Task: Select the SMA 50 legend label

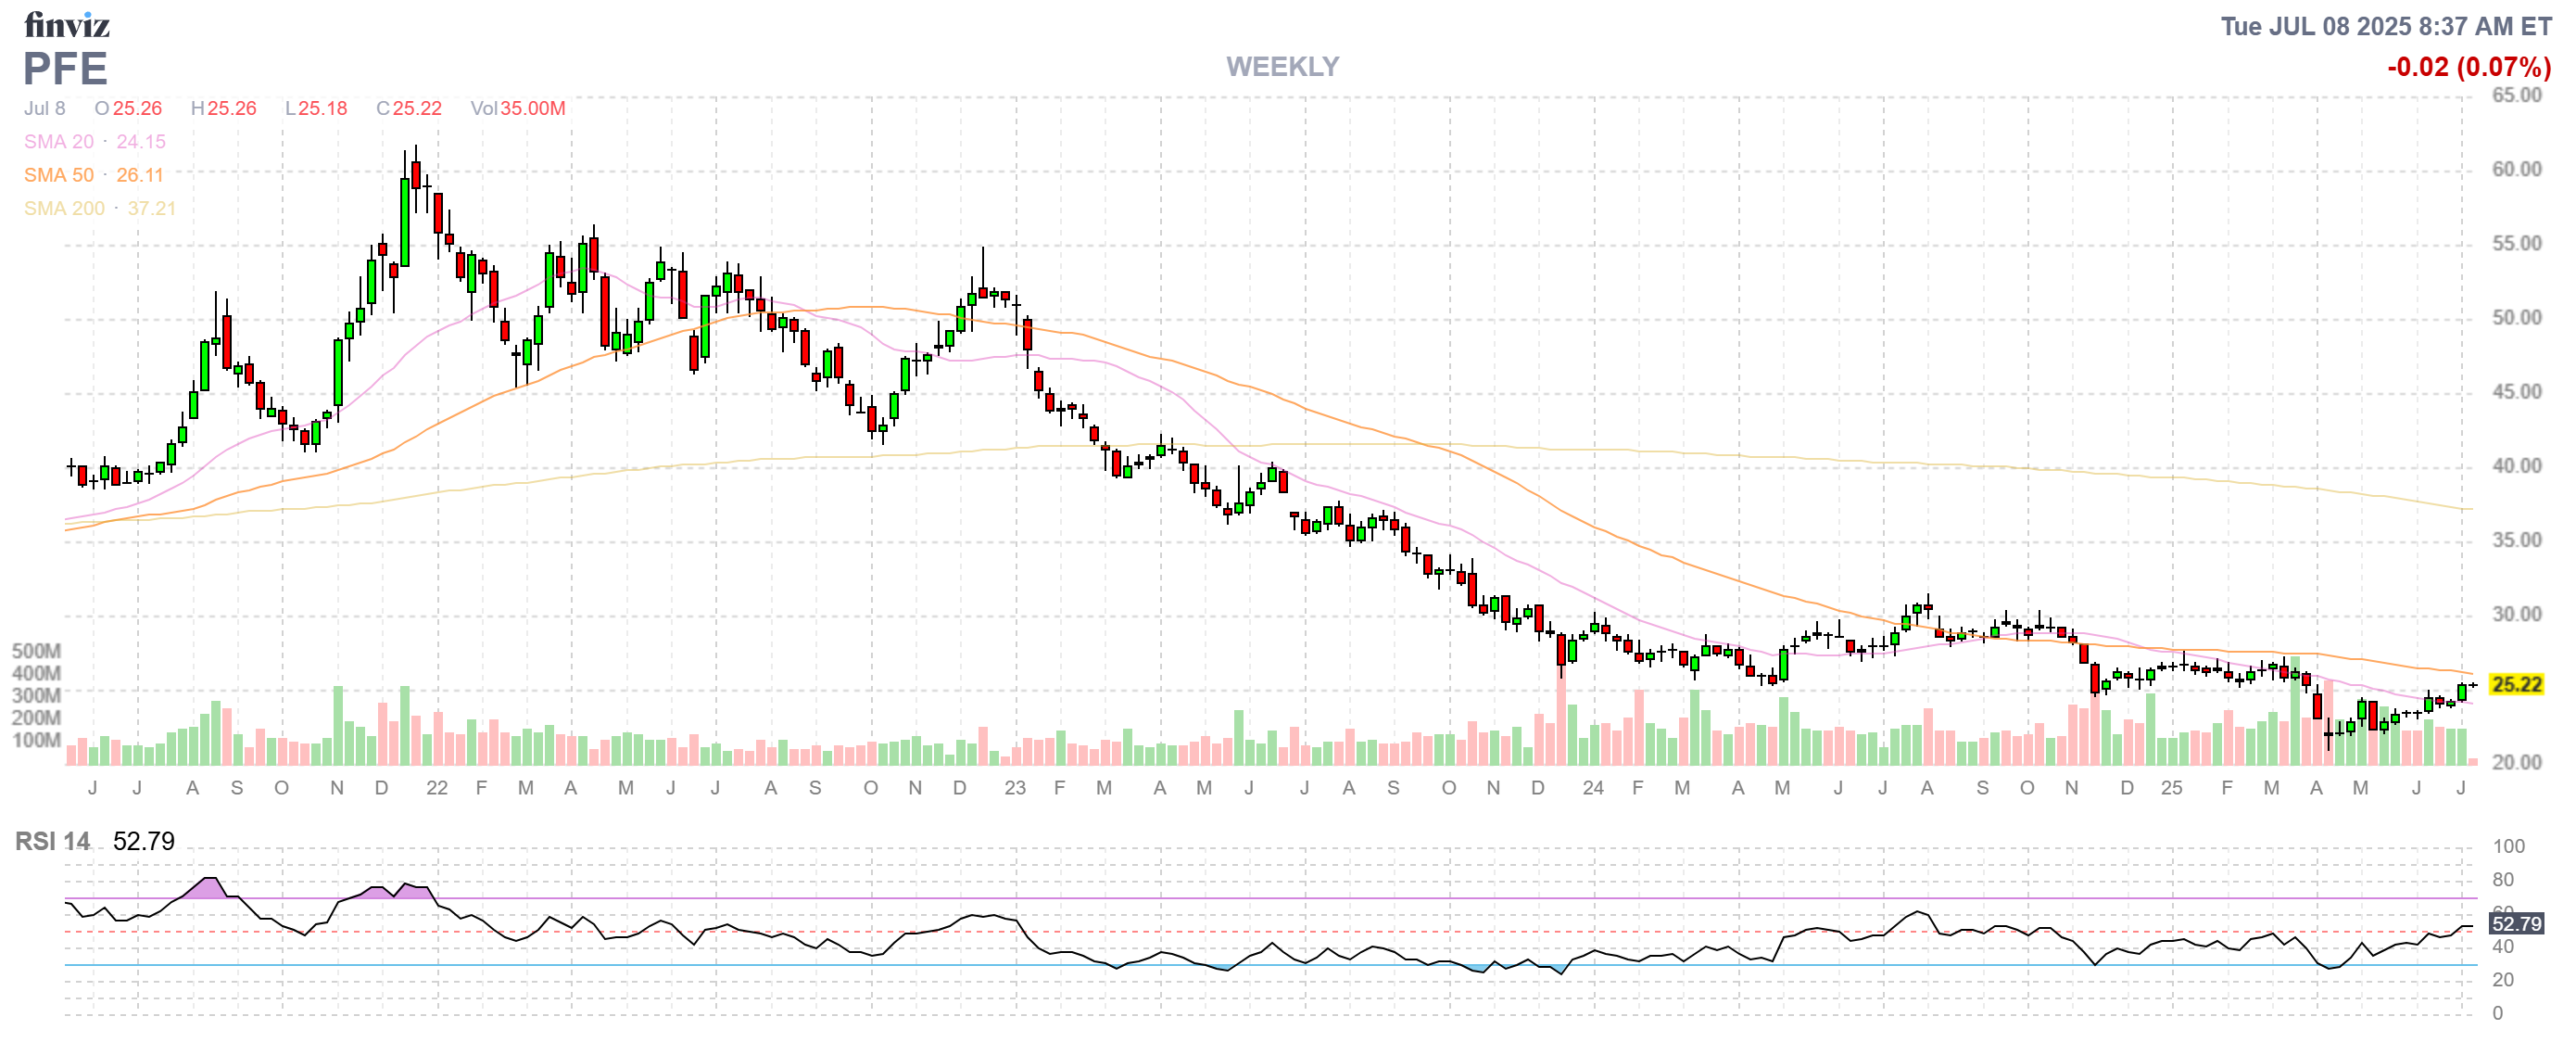Action: 59,175
